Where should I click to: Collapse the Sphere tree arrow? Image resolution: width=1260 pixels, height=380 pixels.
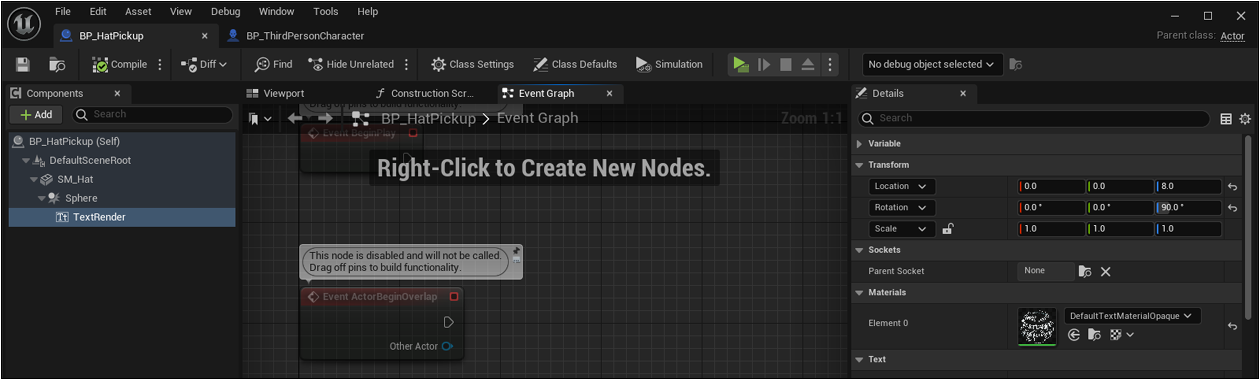(43, 198)
